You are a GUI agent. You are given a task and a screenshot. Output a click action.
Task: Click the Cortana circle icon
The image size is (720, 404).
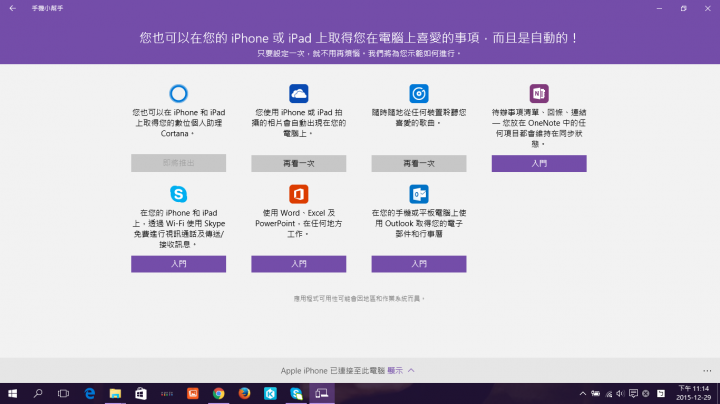(179, 94)
